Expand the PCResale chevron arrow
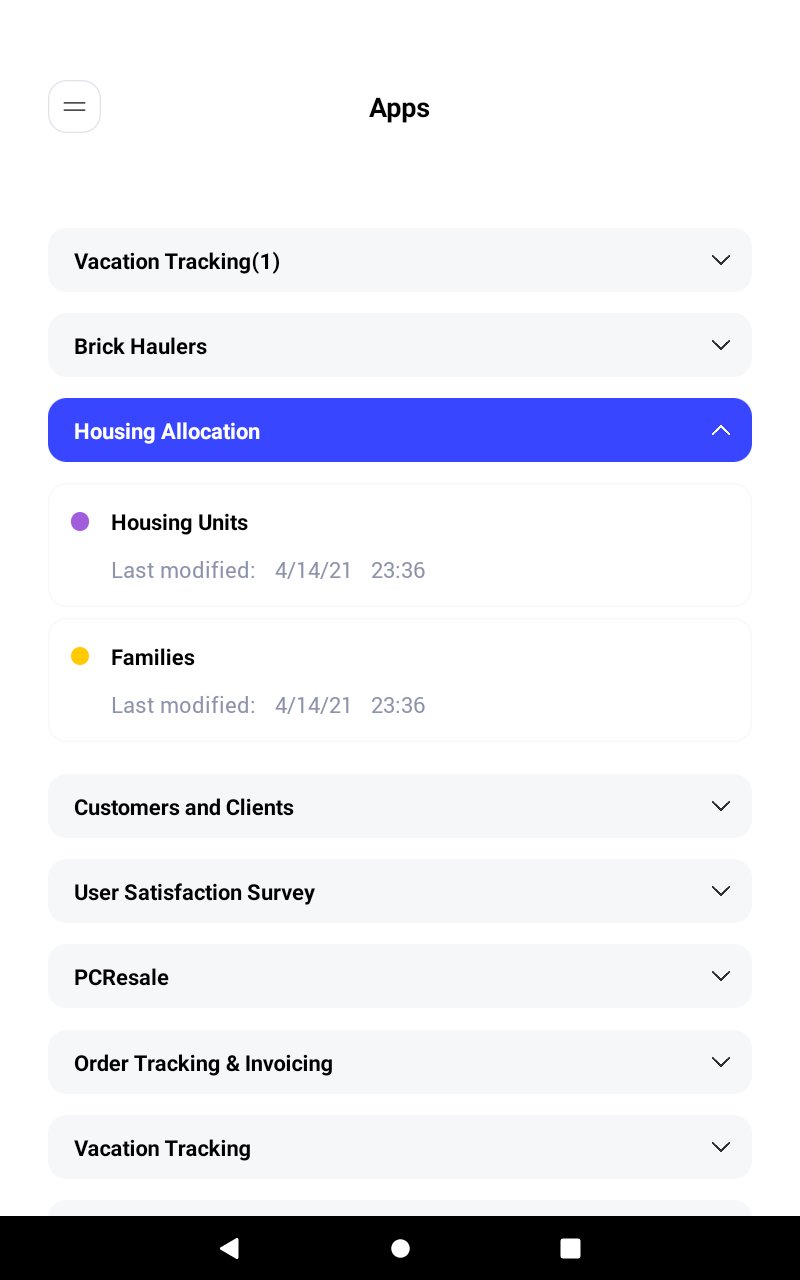This screenshot has width=800, height=1280. coord(720,976)
